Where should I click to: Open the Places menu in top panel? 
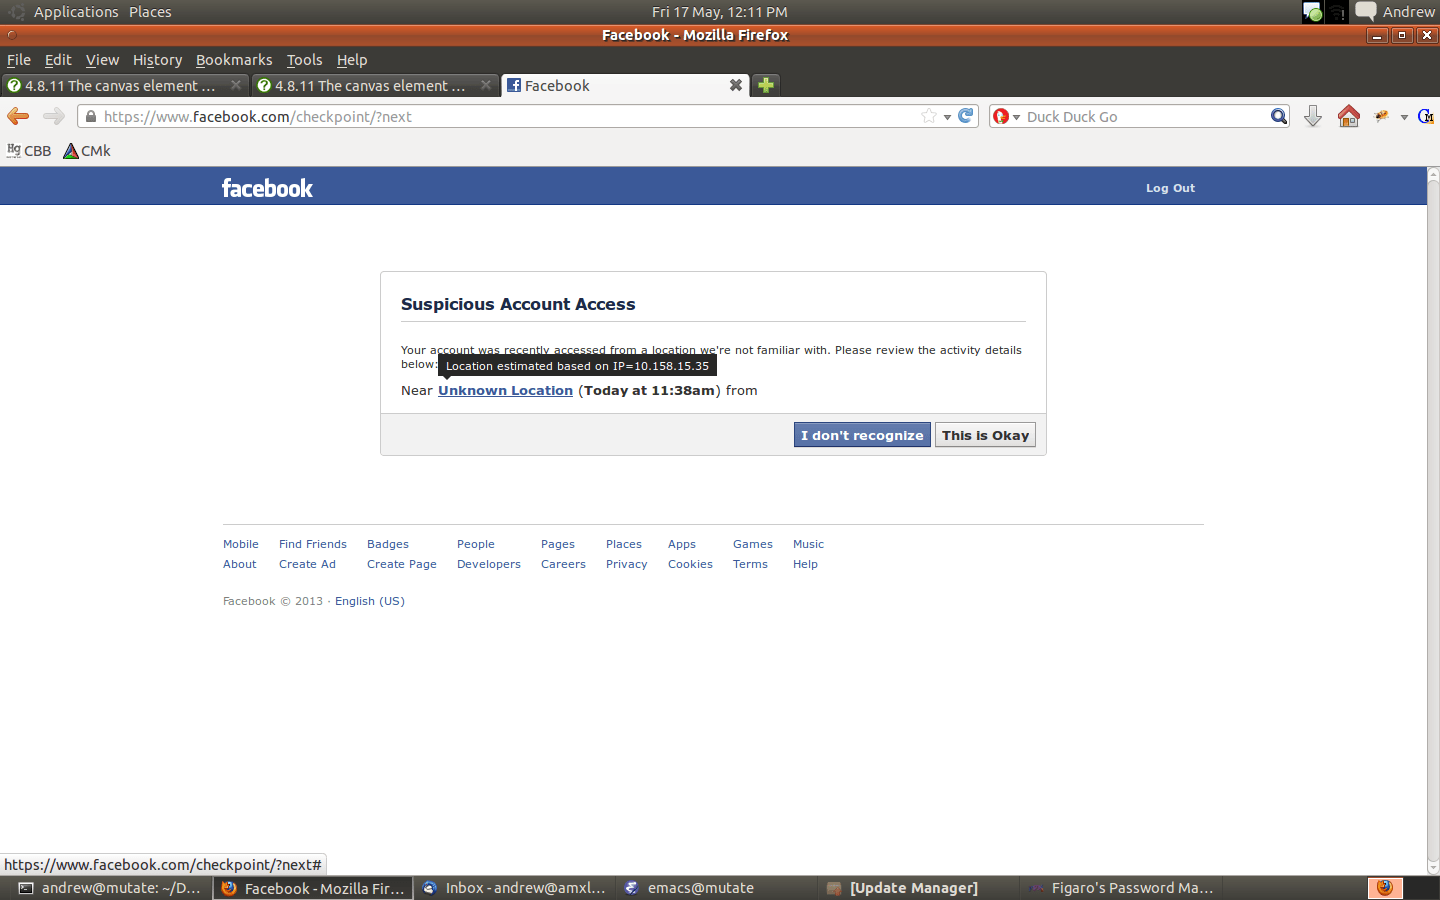[150, 12]
